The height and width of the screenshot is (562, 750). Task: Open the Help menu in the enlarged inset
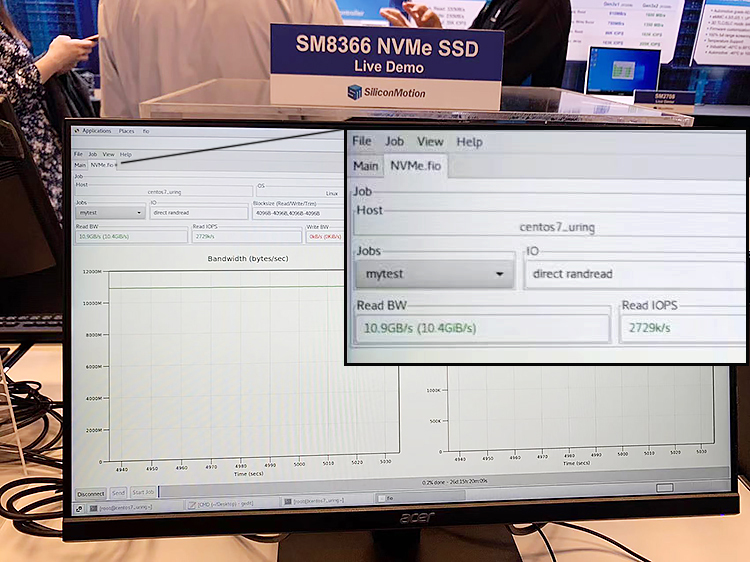click(x=469, y=142)
